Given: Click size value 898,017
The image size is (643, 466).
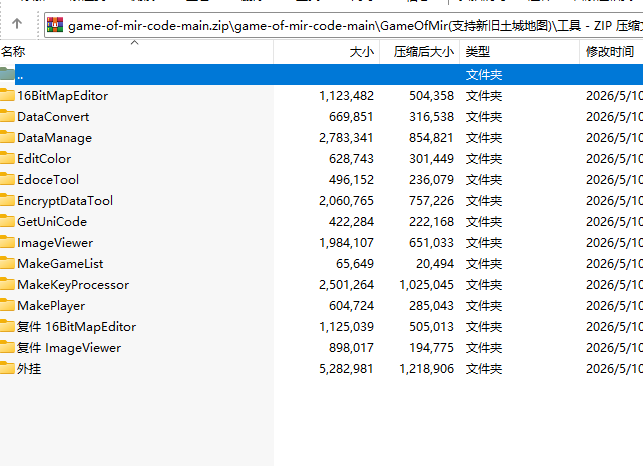Looking at the screenshot, I should pyautogui.click(x=351, y=348).
